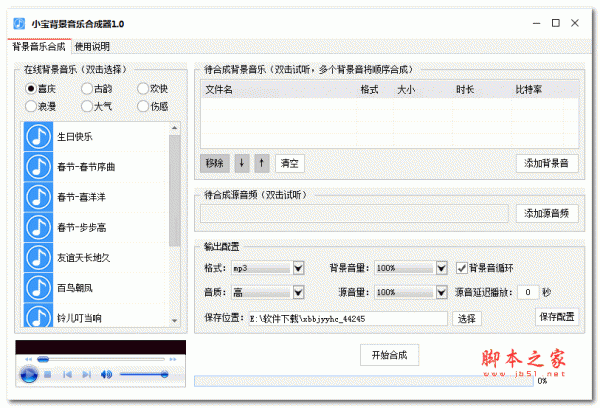Select the 伤感 music category
The image size is (600, 408).
coord(152,106)
